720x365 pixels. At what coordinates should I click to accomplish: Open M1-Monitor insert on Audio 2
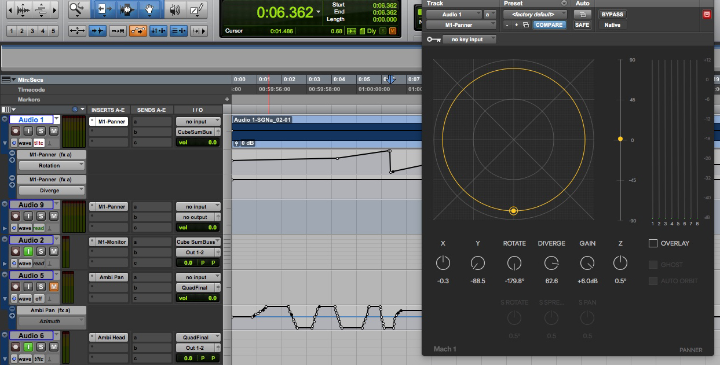coord(112,241)
